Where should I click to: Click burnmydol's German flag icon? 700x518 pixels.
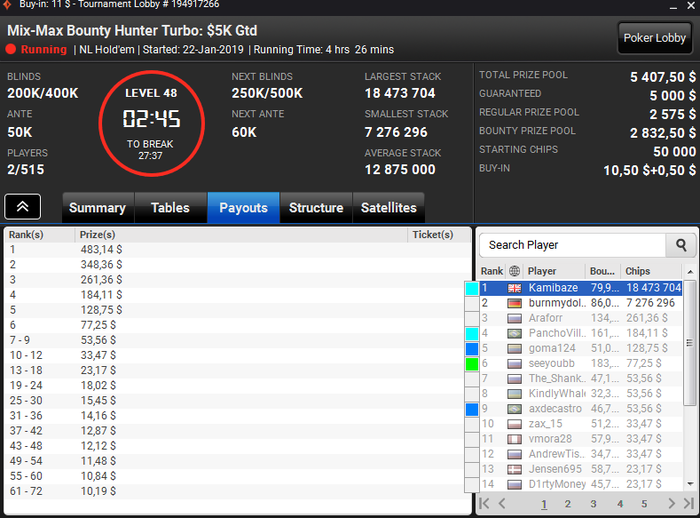(x=514, y=304)
